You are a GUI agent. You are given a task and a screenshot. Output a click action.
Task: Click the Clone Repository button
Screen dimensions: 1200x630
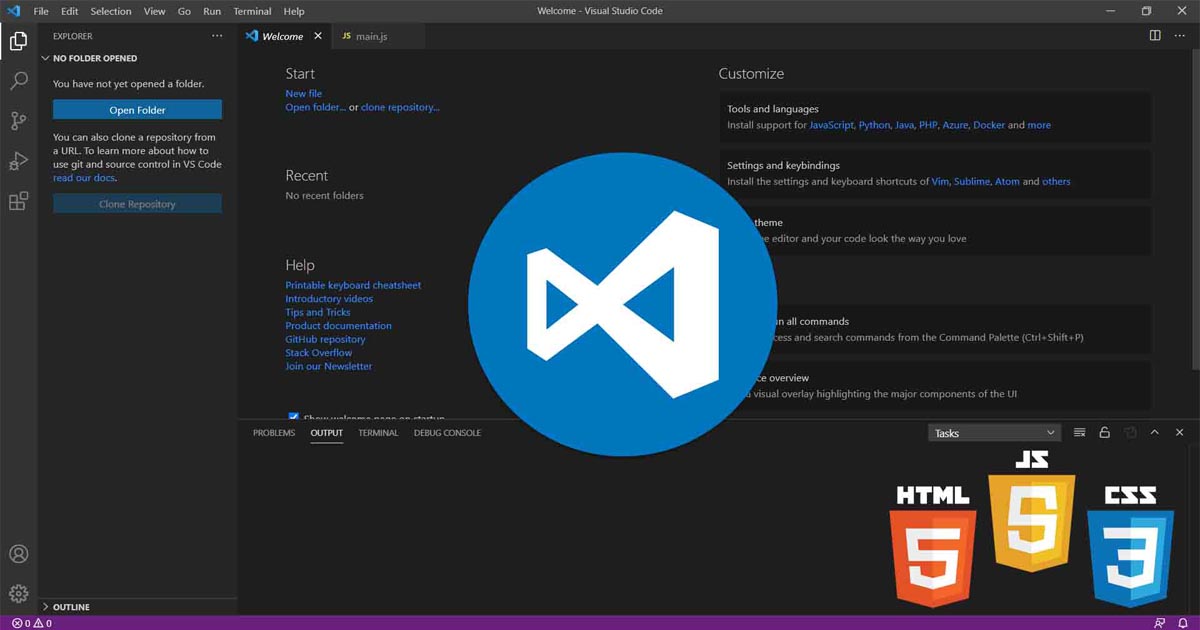(137, 204)
